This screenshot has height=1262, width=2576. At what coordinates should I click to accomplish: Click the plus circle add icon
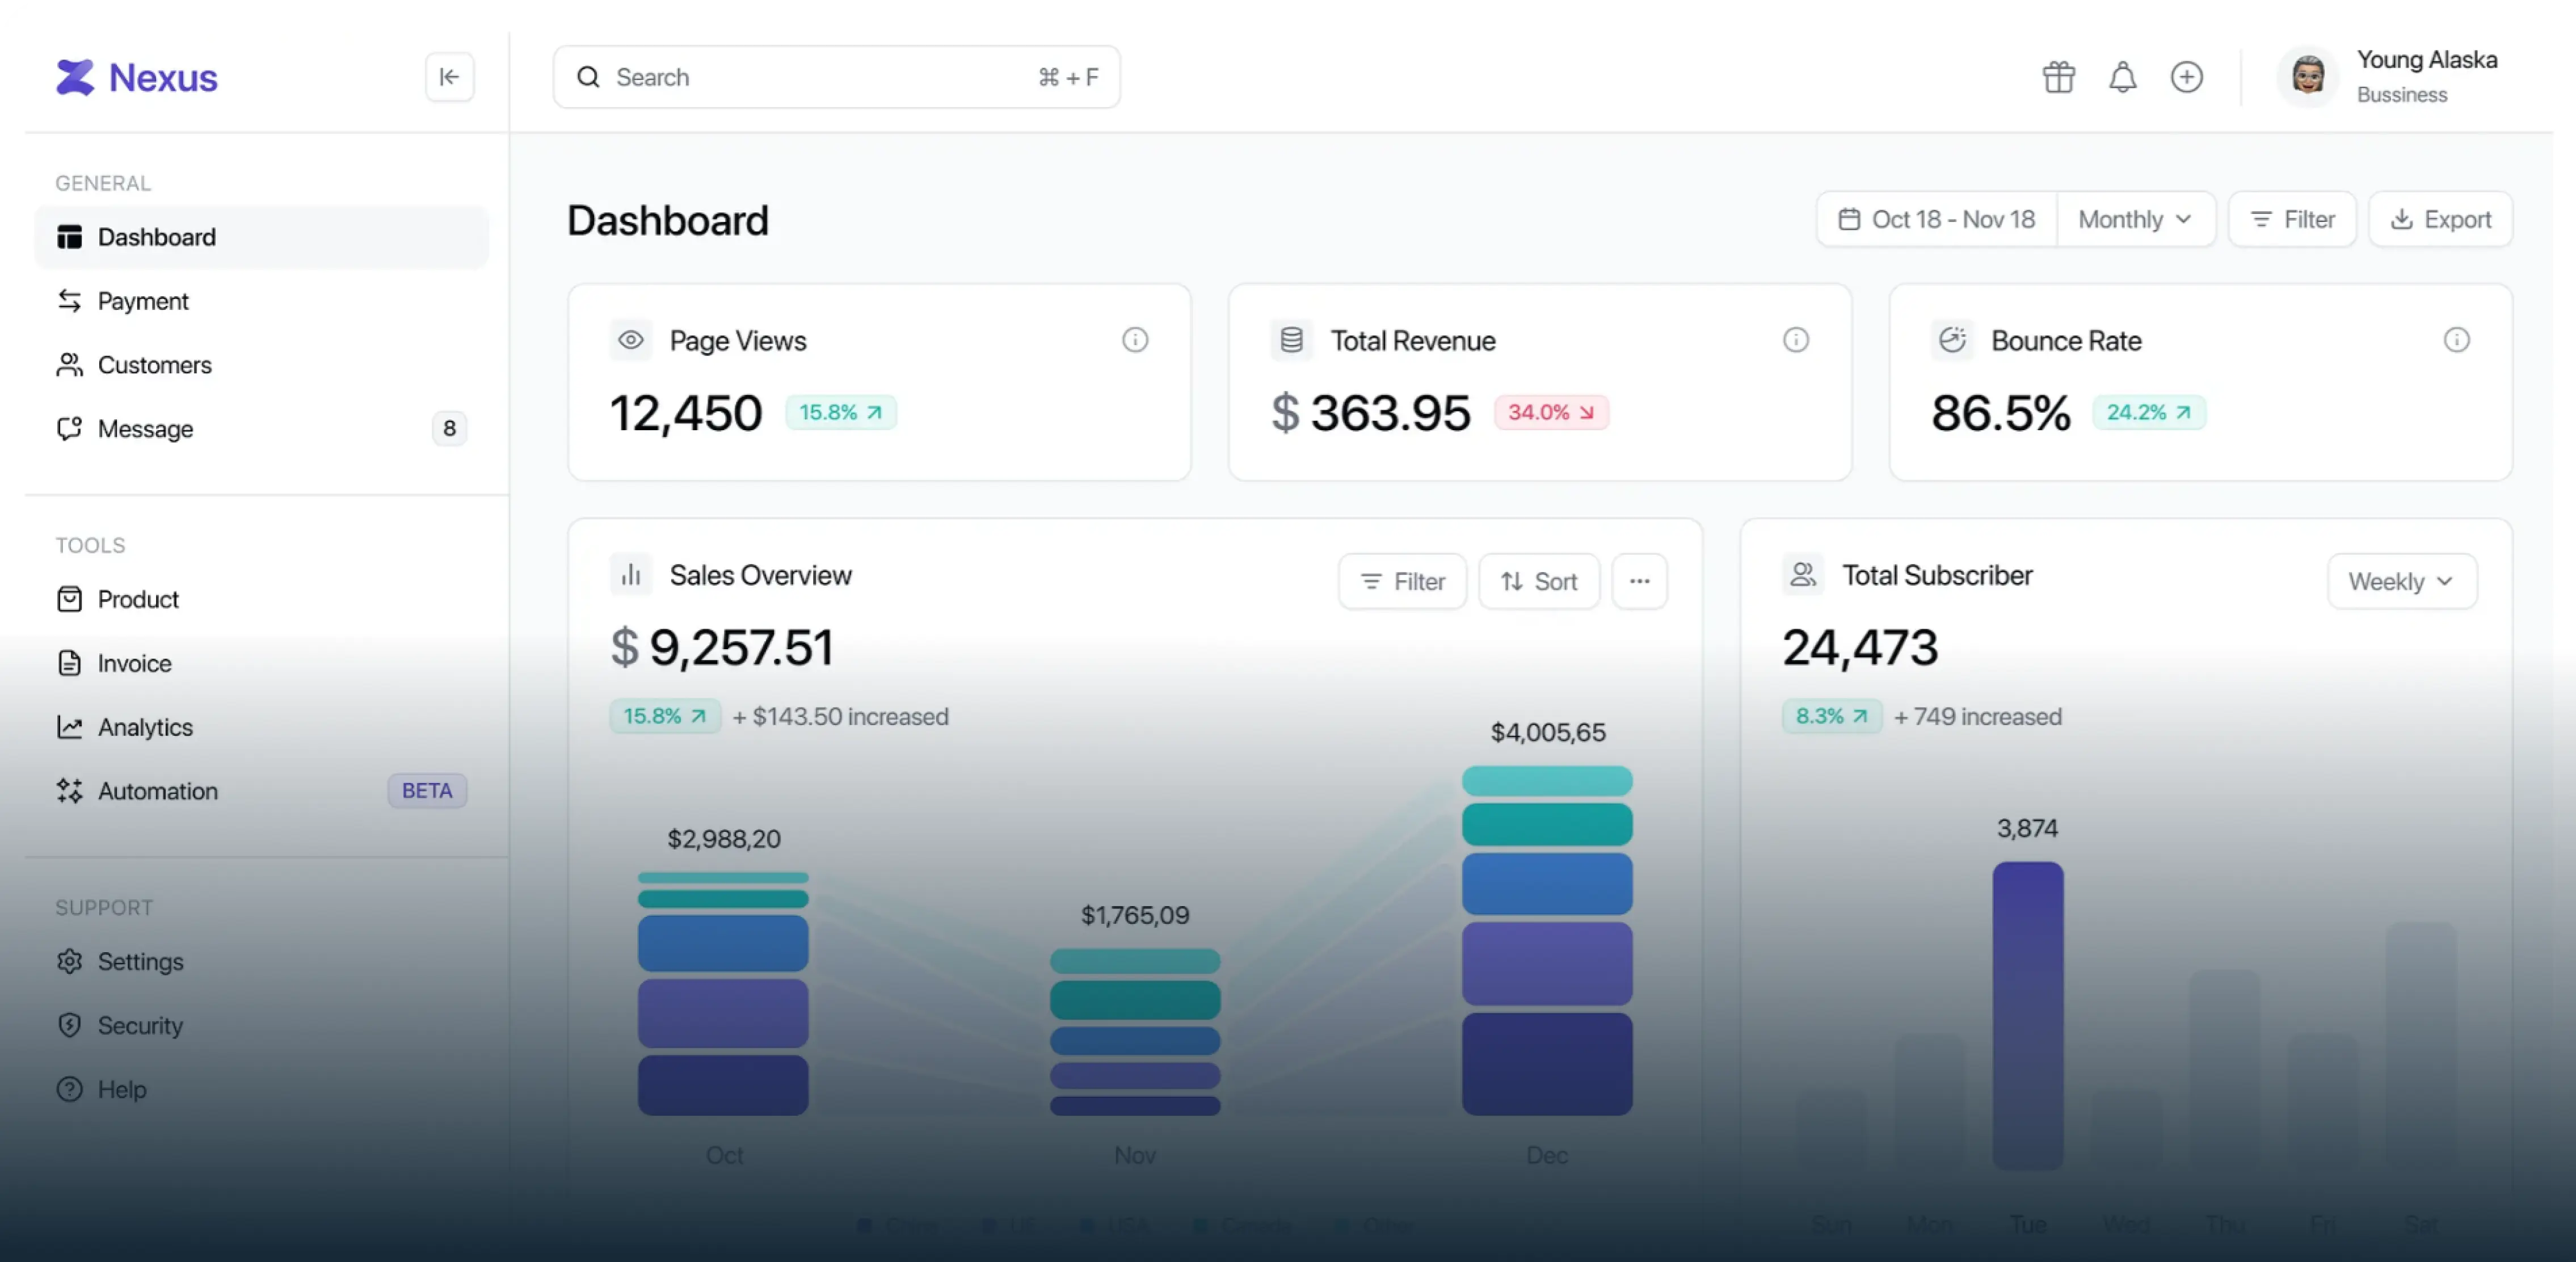coord(2186,77)
